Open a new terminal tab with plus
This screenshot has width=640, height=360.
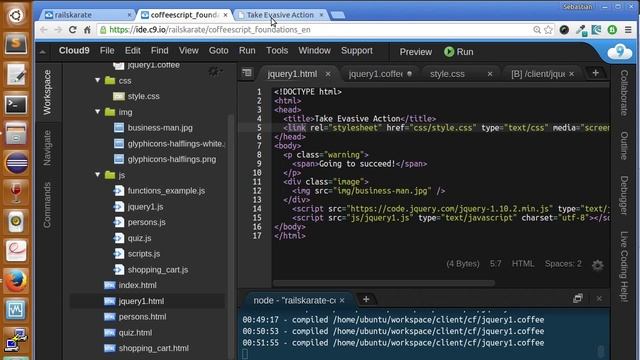point(366,300)
